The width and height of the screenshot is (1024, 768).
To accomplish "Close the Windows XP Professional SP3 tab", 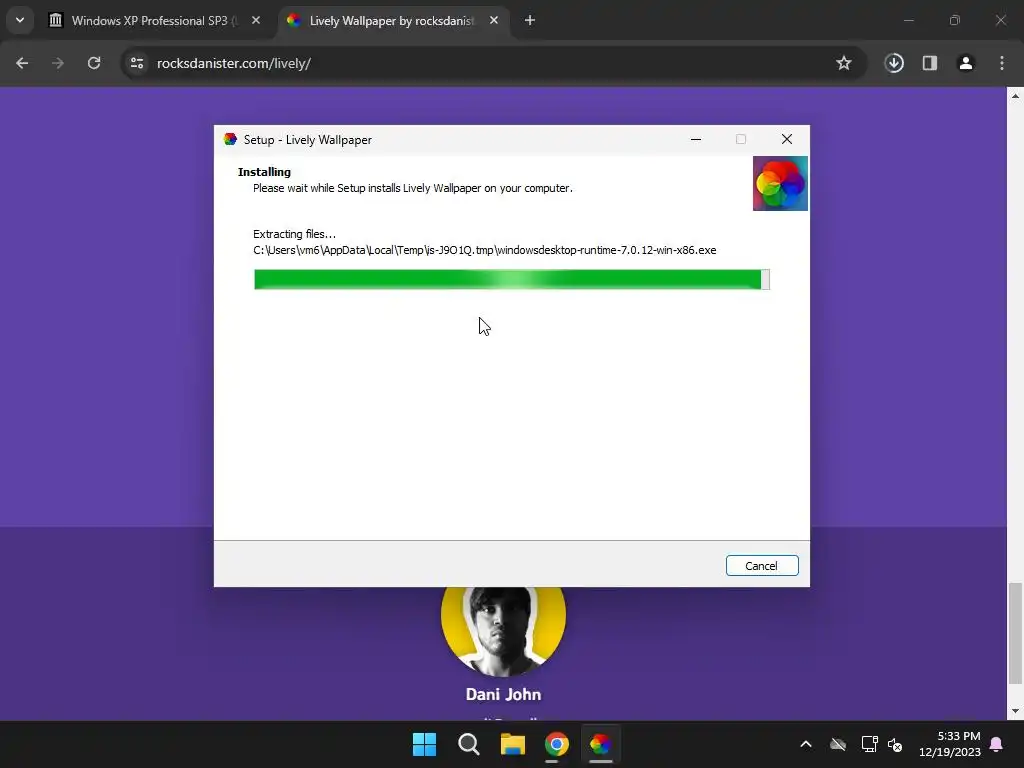I will pos(256,21).
